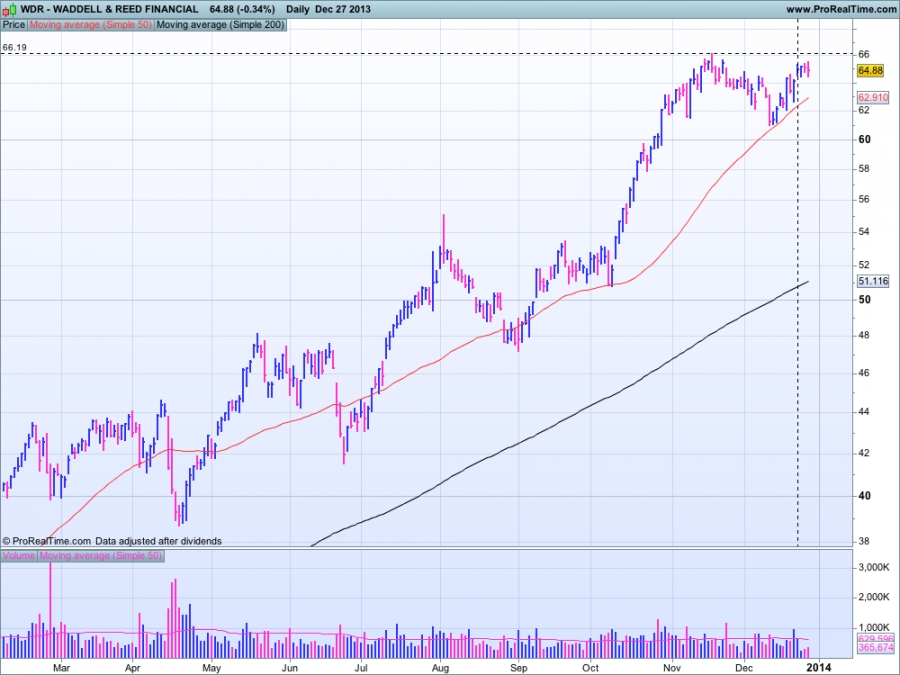The image size is (900, 675).
Task: Click the 46 price axis label
Action: pyautogui.click(x=864, y=373)
